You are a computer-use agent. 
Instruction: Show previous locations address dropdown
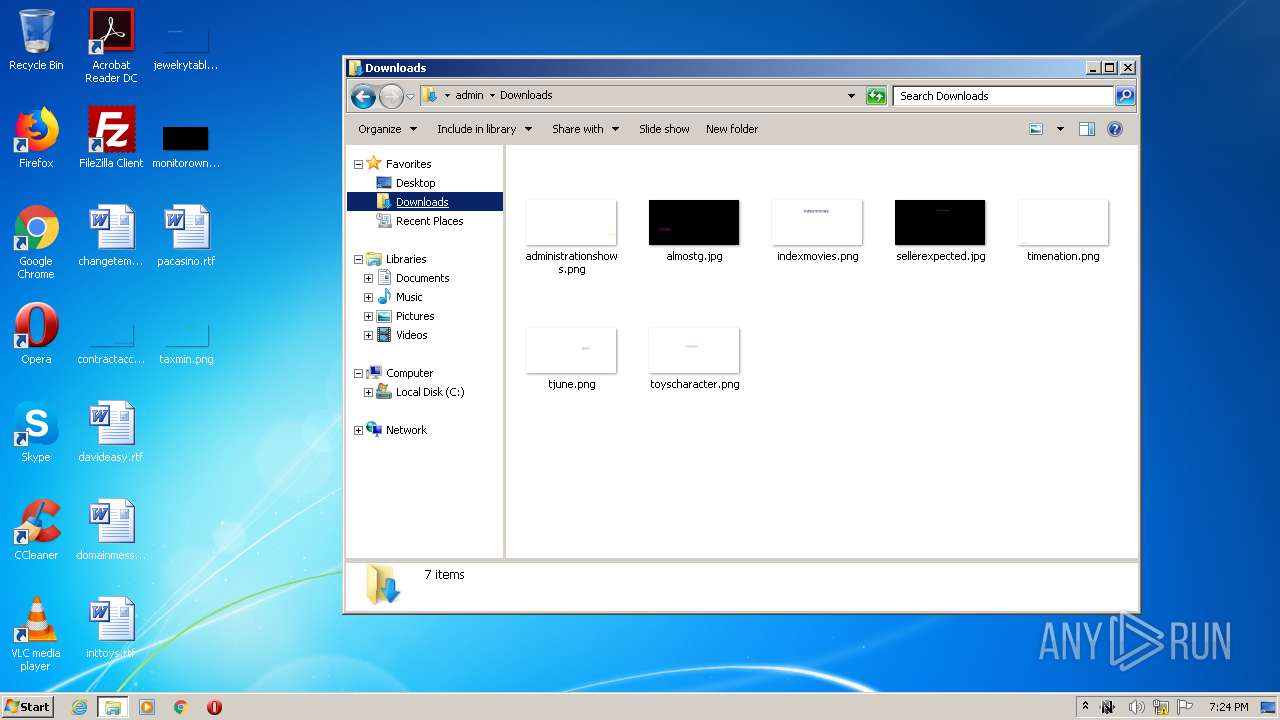click(x=851, y=96)
